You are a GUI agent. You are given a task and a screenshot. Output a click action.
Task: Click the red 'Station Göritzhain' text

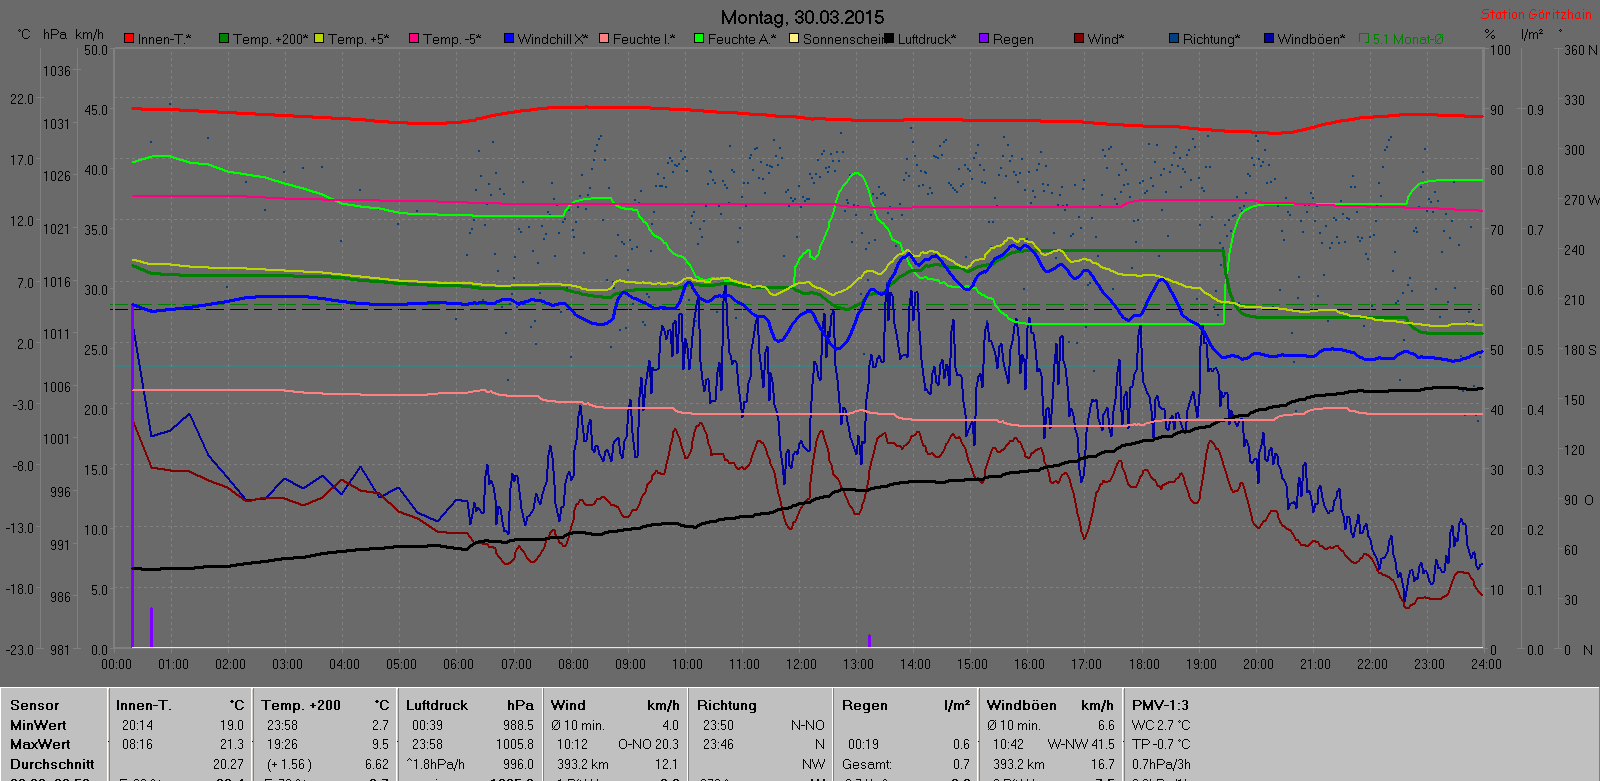click(x=1536, y=14)
